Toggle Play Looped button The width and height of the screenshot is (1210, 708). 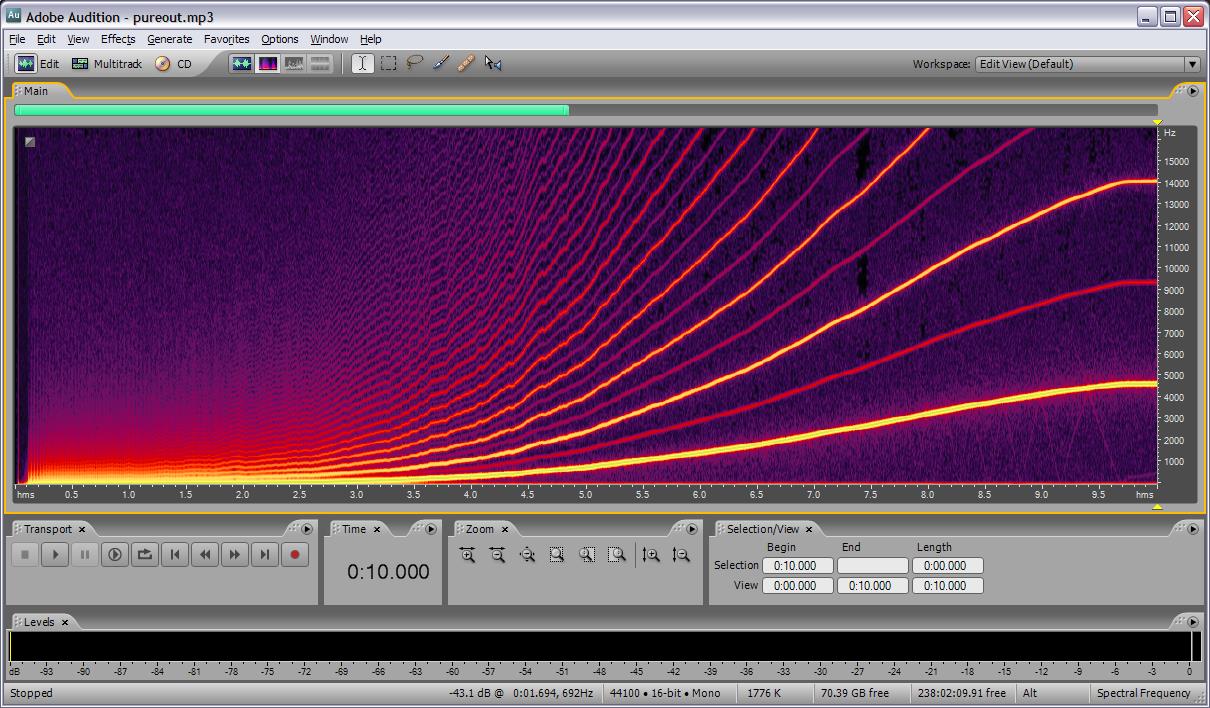point(145,554)
